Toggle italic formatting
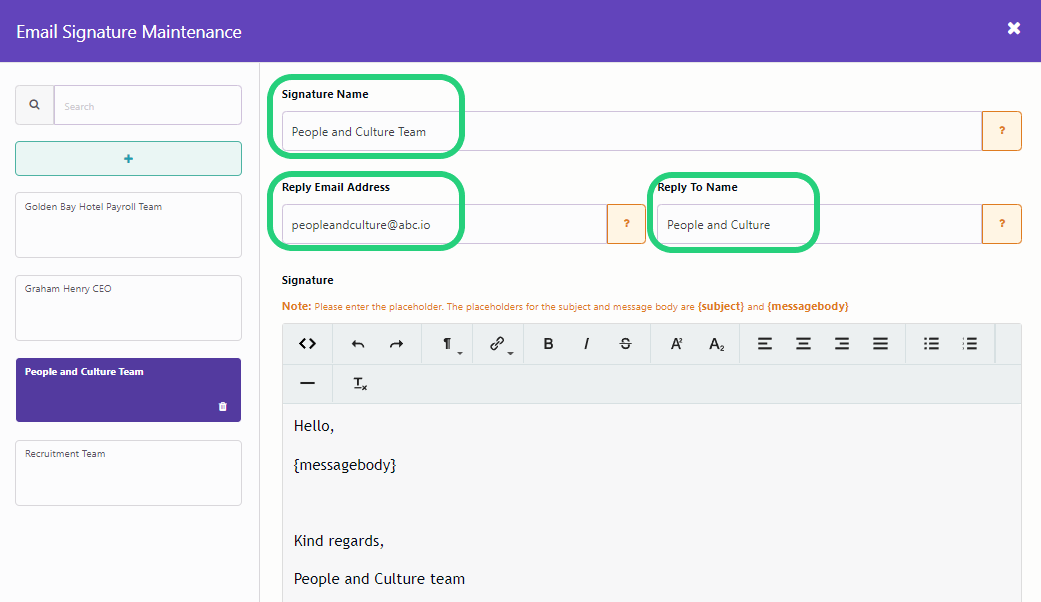Image resolution: width=1041 pixels, height=602 pixels. 586,344
